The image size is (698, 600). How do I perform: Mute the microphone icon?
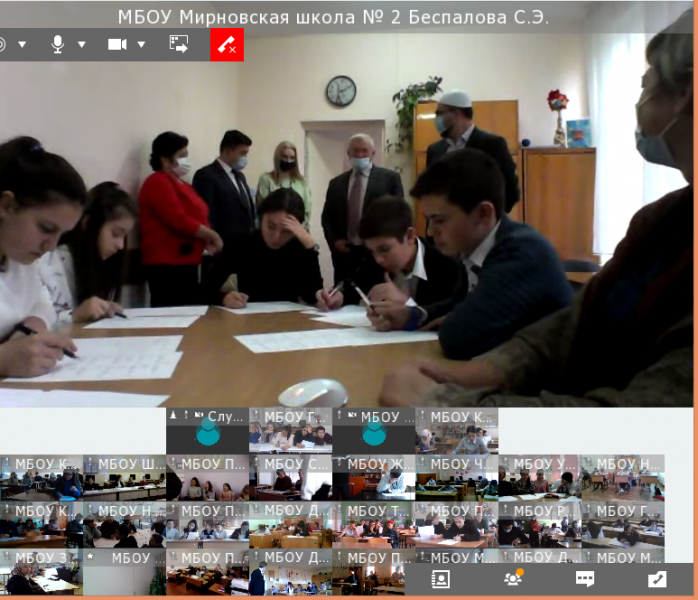[58, 44]
